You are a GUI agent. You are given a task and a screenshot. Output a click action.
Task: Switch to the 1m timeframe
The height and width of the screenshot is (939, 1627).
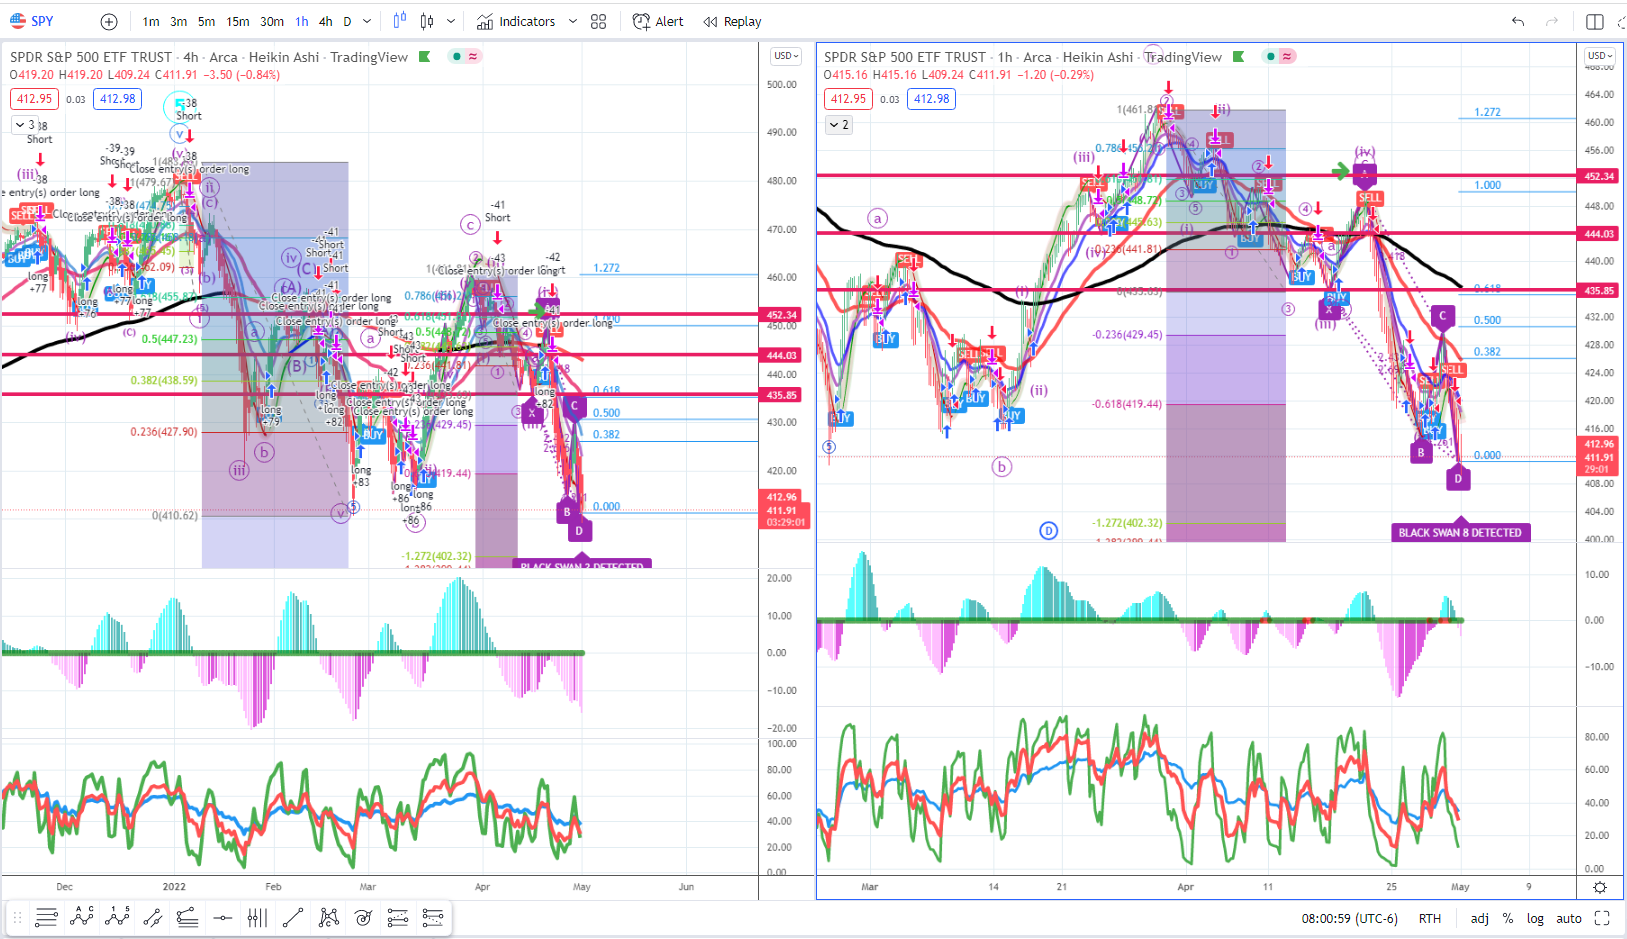pos(151,21)
